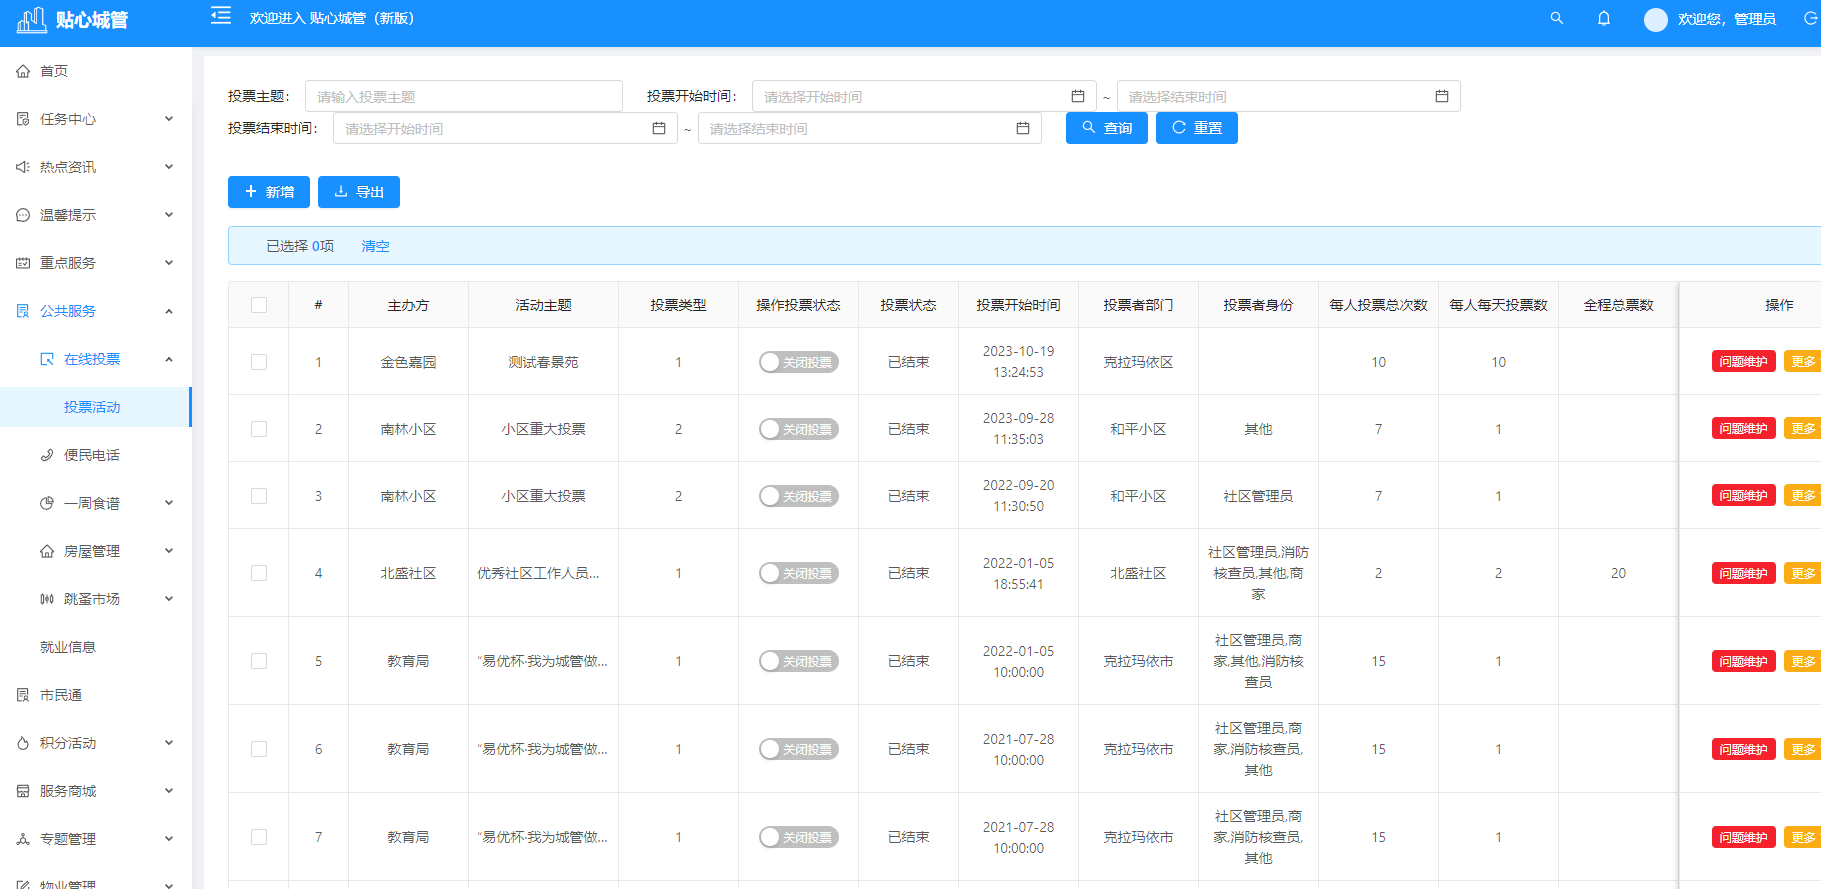Click the 热点资讯 speaker icon
The height and width of the screenshot is (889, 1821).
[x=23, y=167]
